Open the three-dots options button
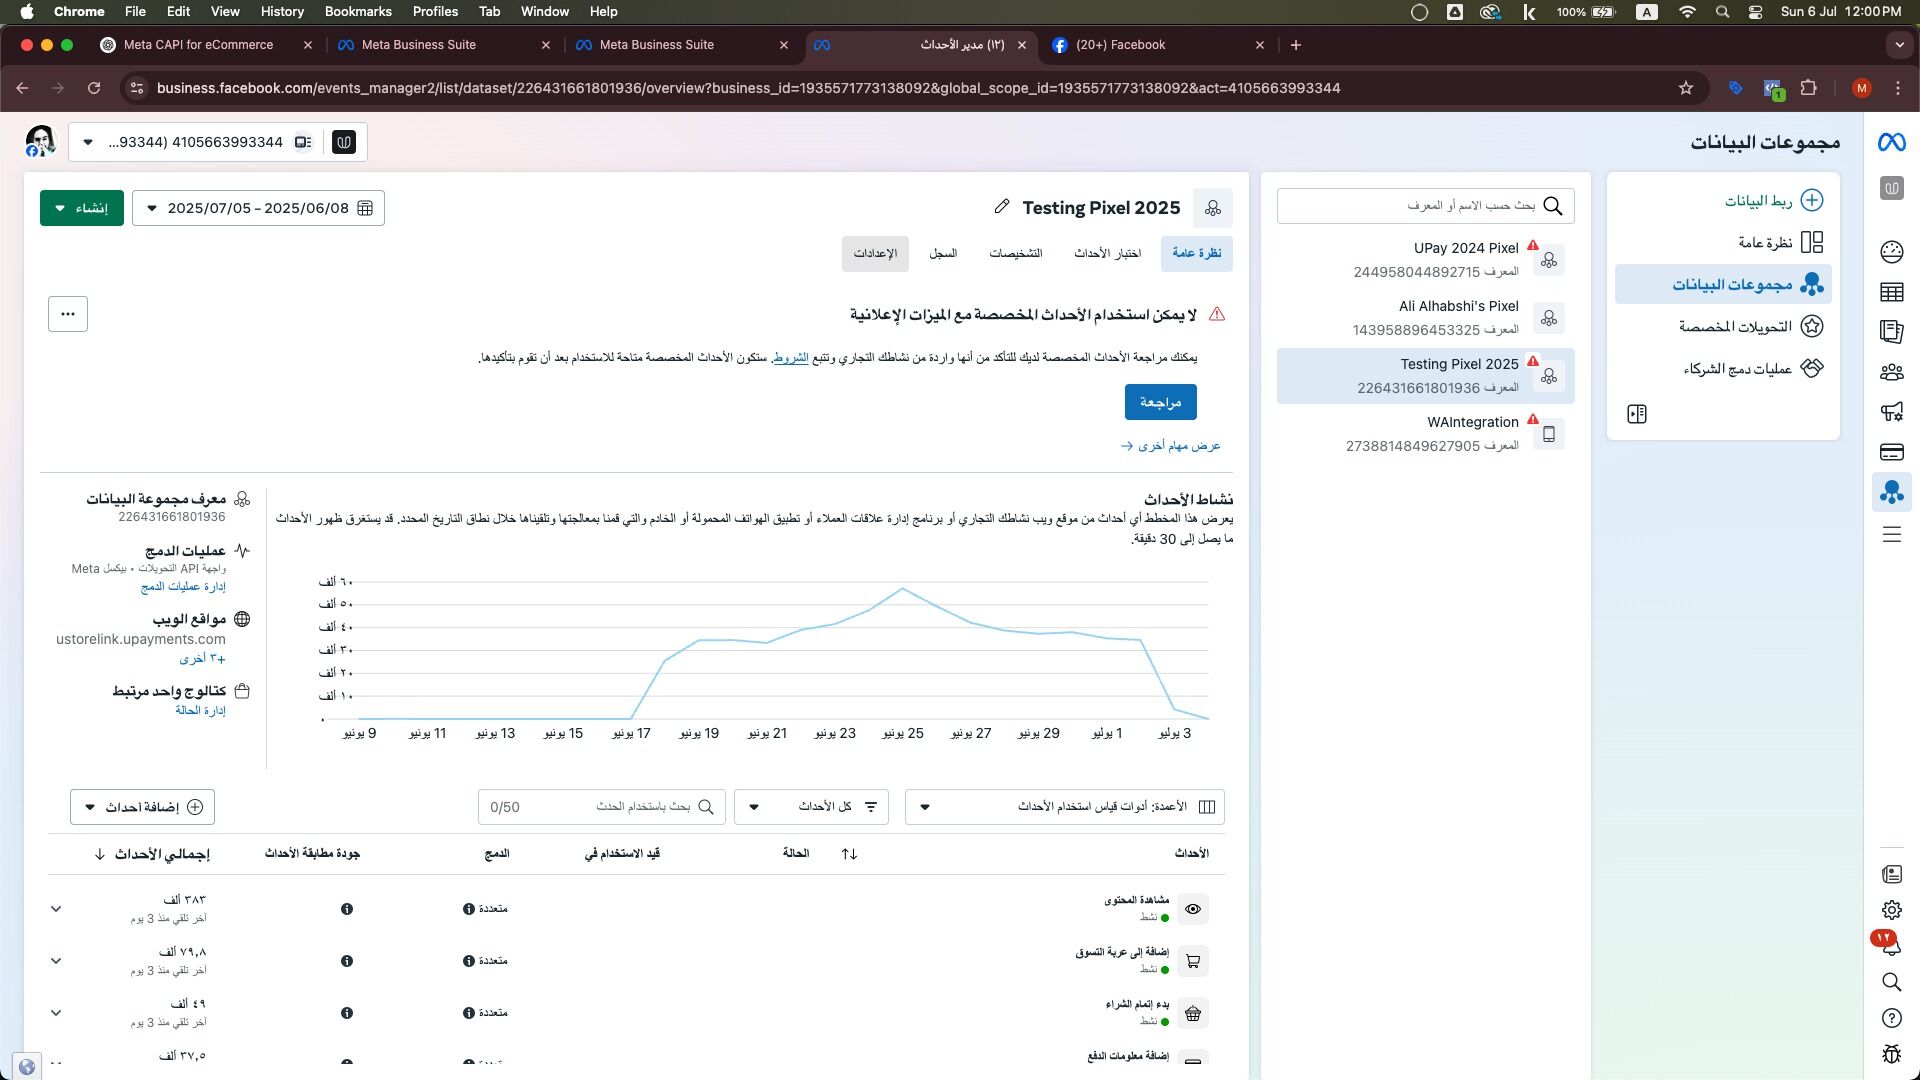 68,314
